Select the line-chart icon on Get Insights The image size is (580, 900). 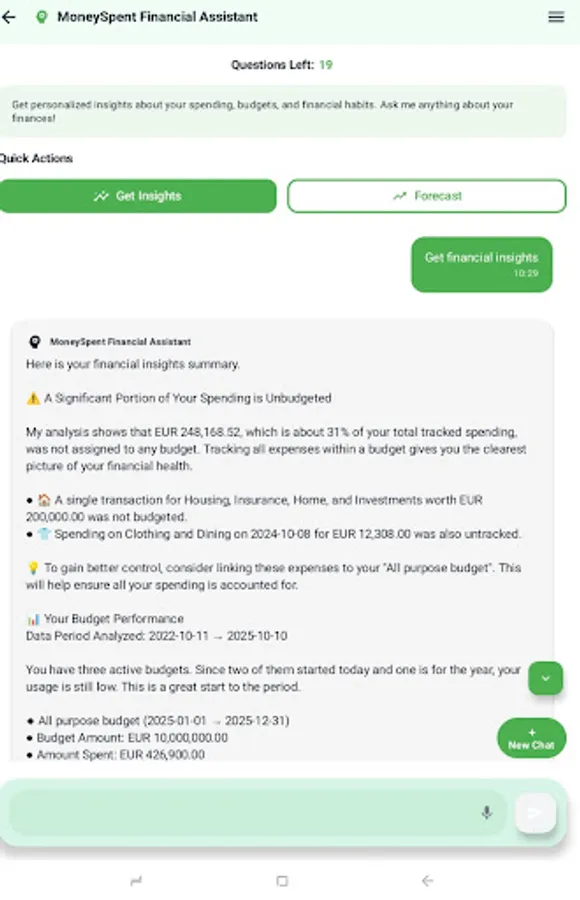tap(101, 196)
